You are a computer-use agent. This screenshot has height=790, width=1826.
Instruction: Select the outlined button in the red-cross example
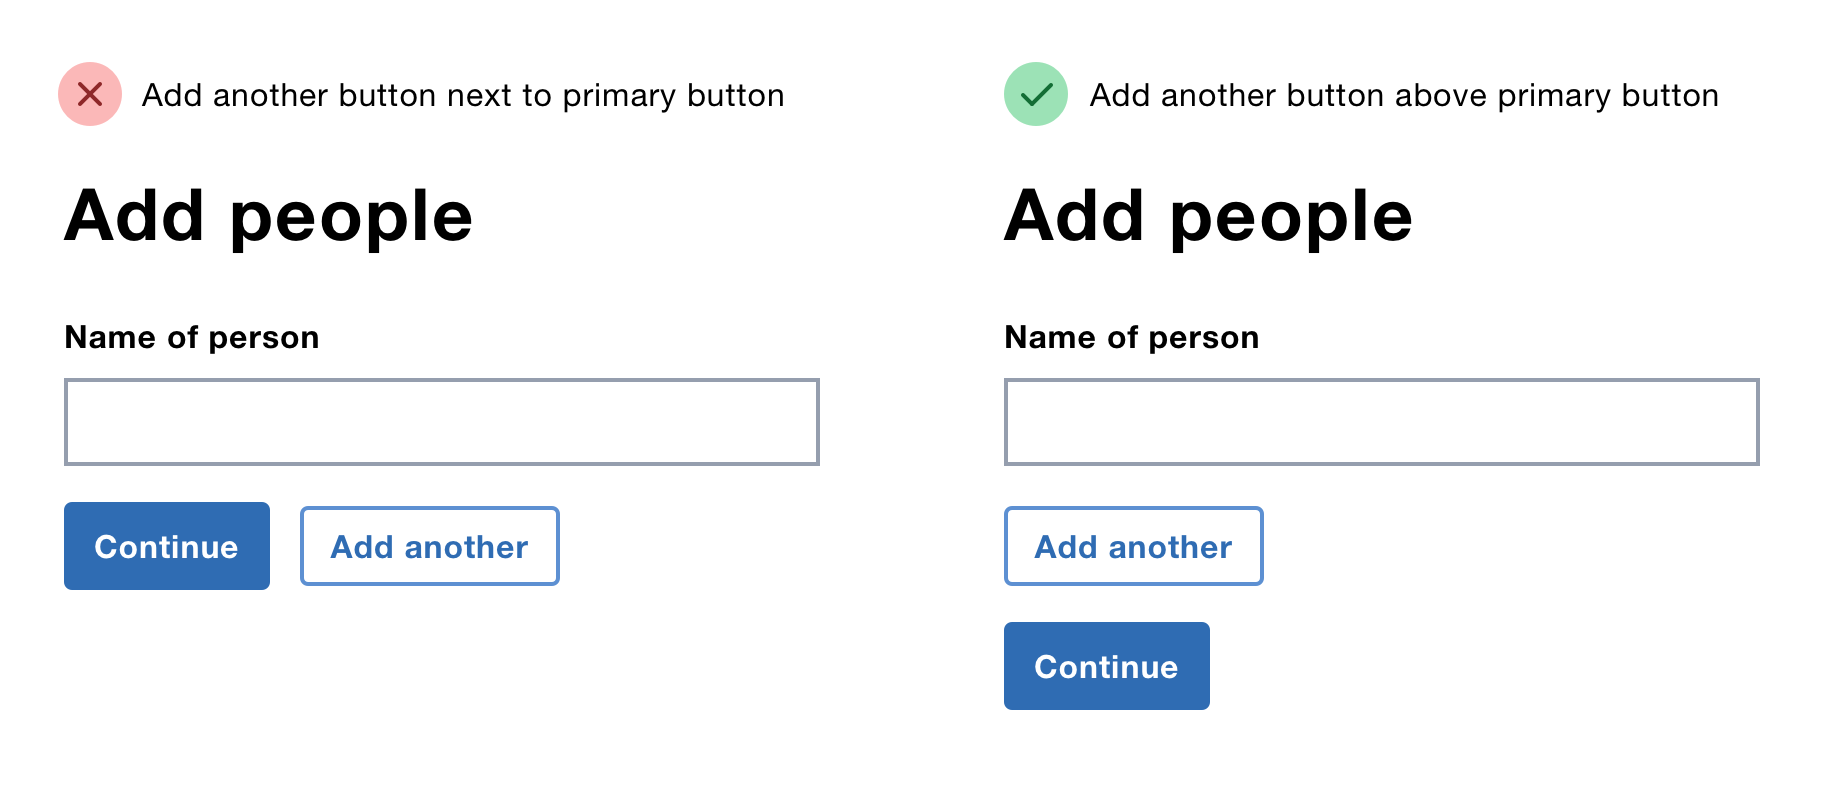tap(429, 546)
